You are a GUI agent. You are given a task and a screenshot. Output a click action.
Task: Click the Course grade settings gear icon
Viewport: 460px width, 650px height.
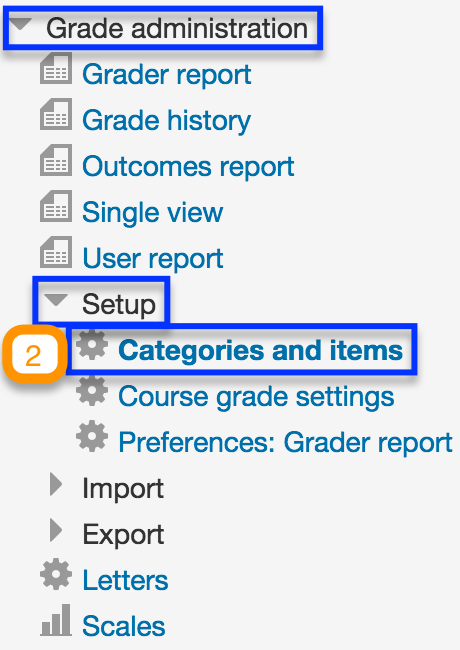92,390
